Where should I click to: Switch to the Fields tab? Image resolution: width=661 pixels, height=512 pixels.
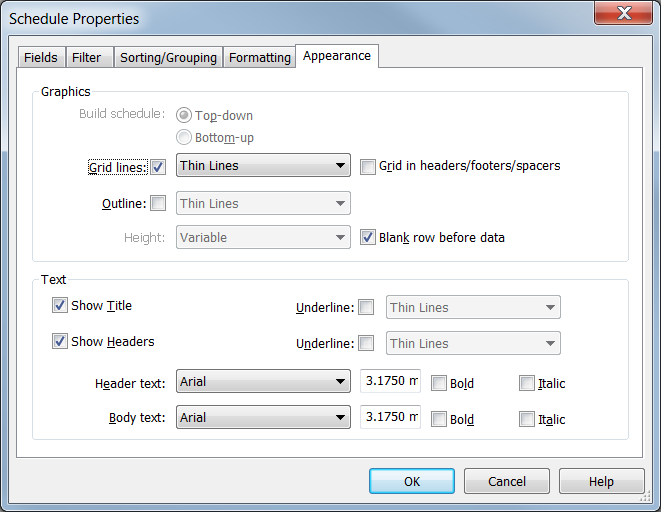tap(42, 58)
